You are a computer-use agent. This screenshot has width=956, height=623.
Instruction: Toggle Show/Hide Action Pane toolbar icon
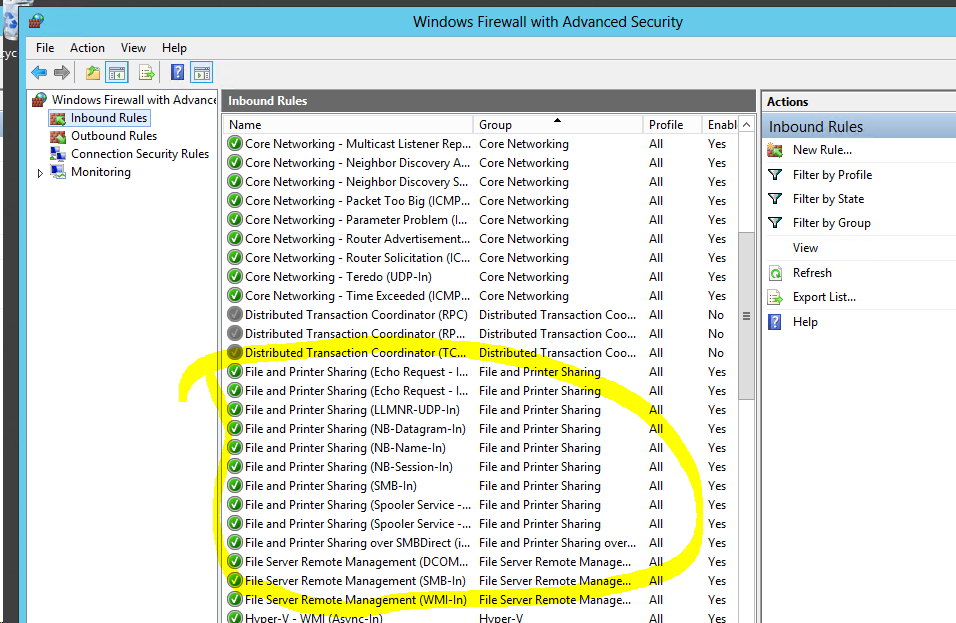tap(202, 73)
